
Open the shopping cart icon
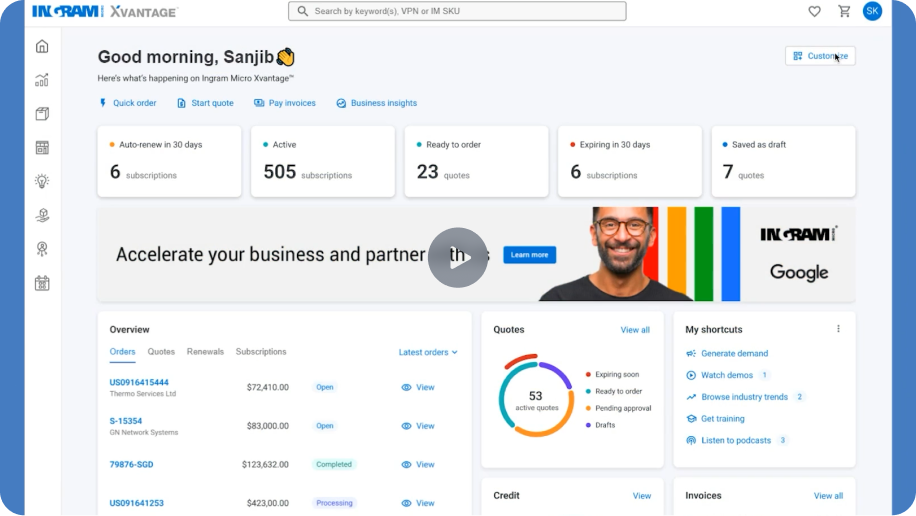coord(844,12)
